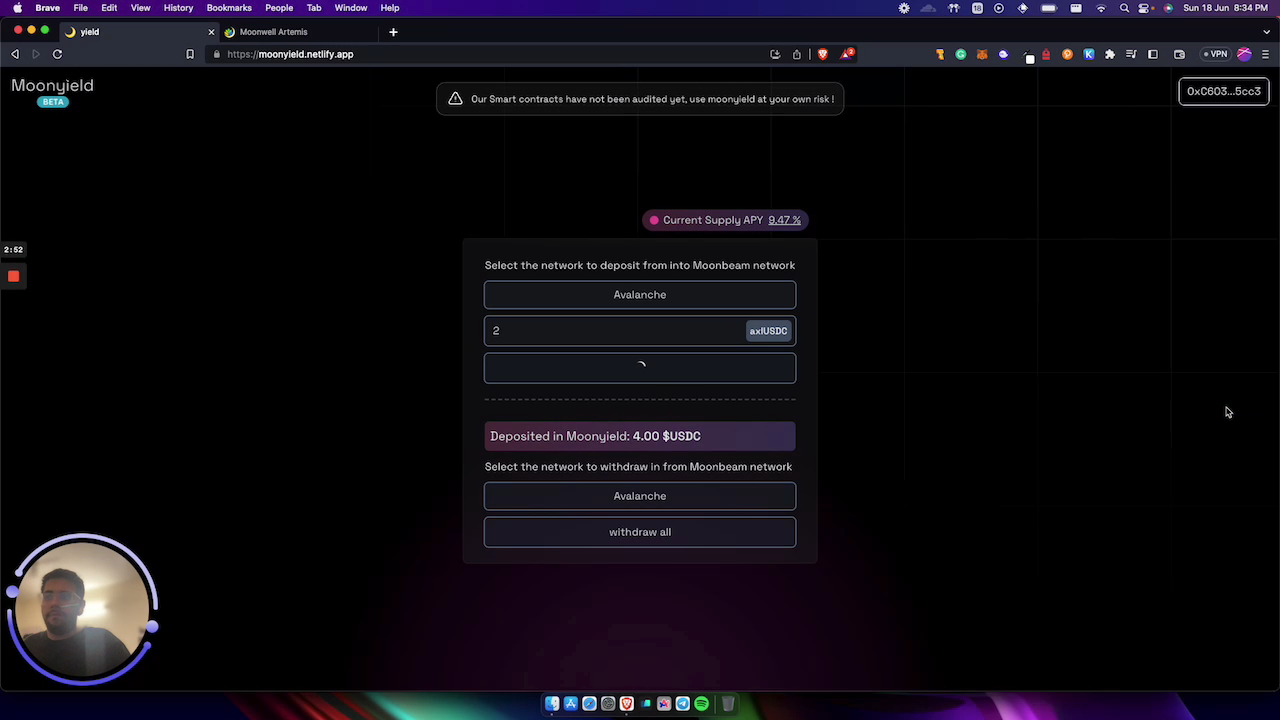Click the Brave Shields lion icon
The width and height of the screenshot is (1280, 720).
(823, 54)
